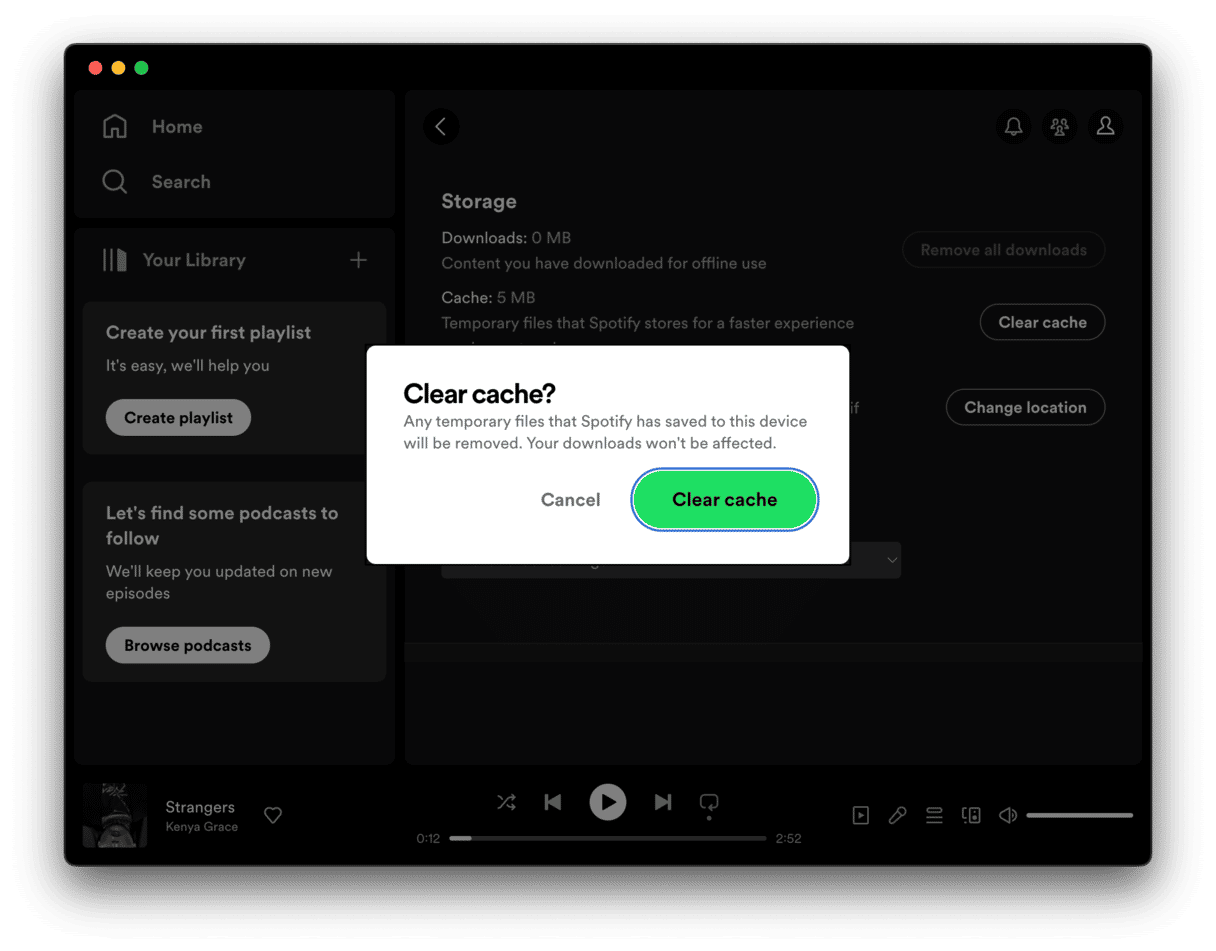Cancel the Clear cache dialog
Viewport: 1216px width, 951px height.
click(x=570, y=500)
